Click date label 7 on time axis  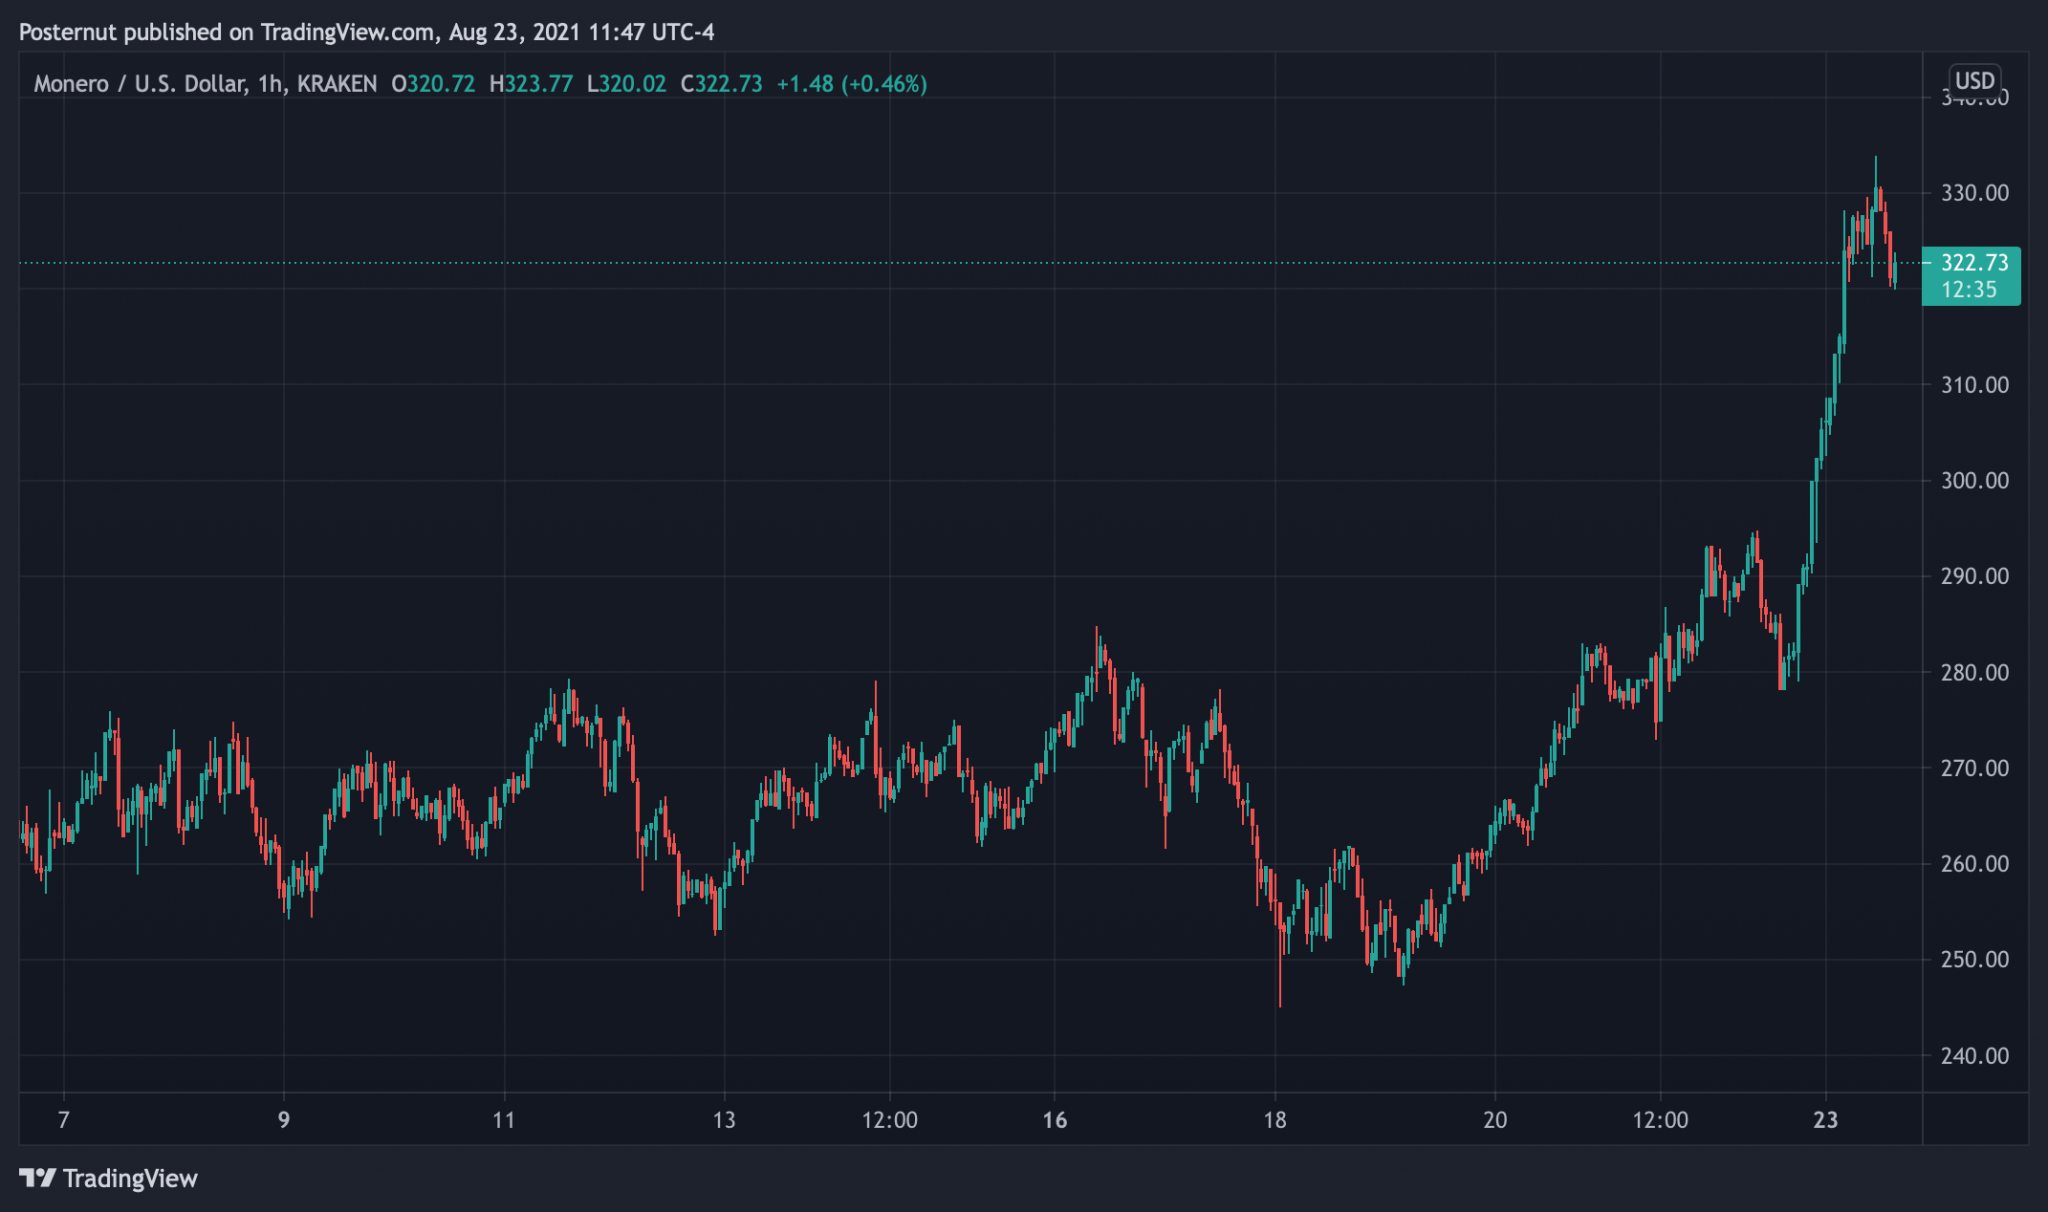tap(64, 1120)
